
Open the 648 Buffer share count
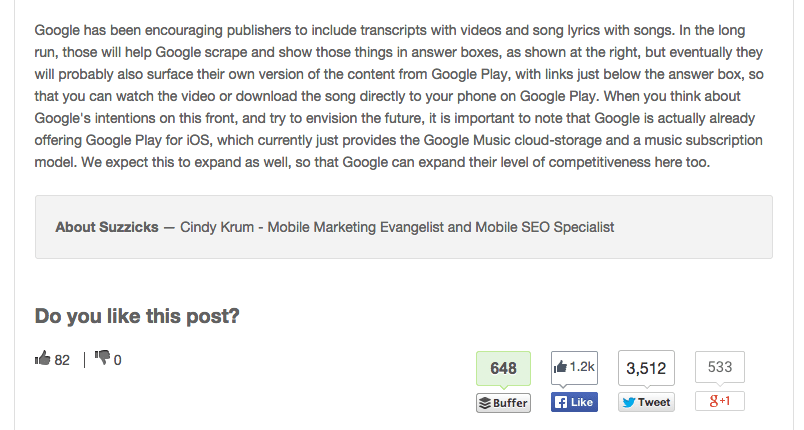pyautogui.click(x=503, y=368)
